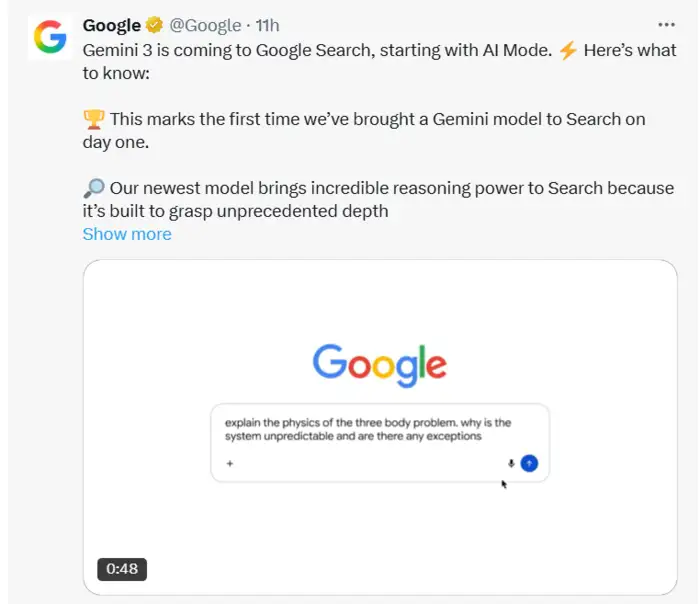700x604 pixels.
Task: Click the @Google handle
Action: click(206, 25)
